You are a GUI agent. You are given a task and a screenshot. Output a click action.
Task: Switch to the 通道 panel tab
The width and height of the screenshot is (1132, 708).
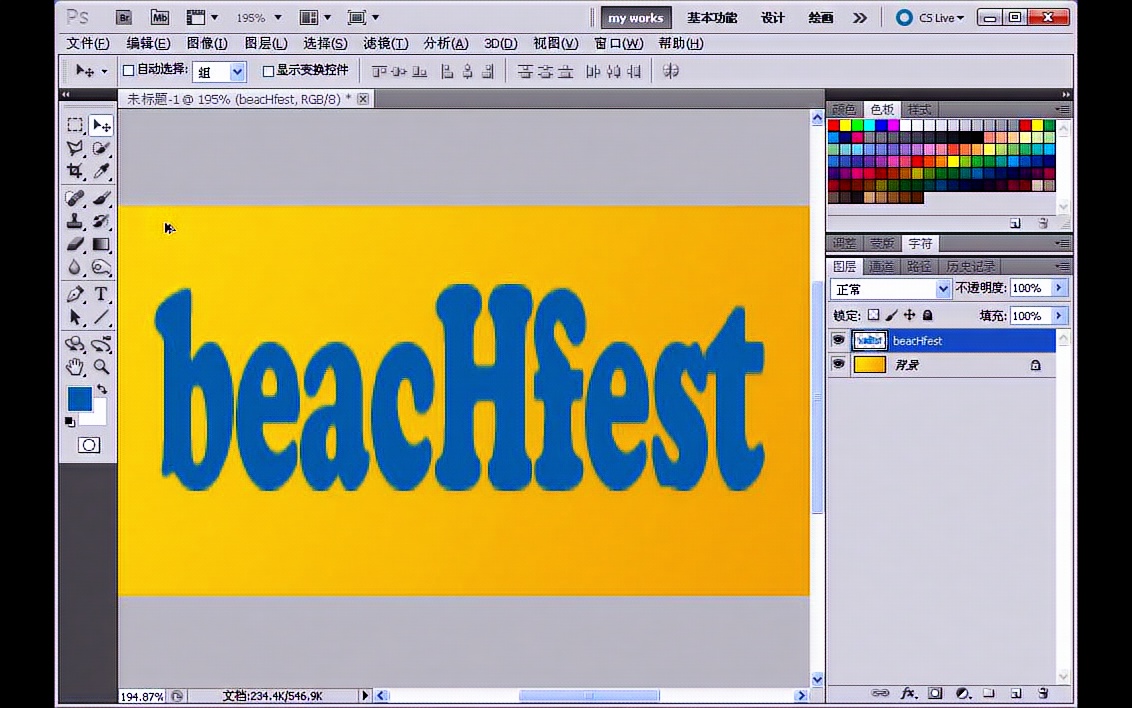[882, 266]
